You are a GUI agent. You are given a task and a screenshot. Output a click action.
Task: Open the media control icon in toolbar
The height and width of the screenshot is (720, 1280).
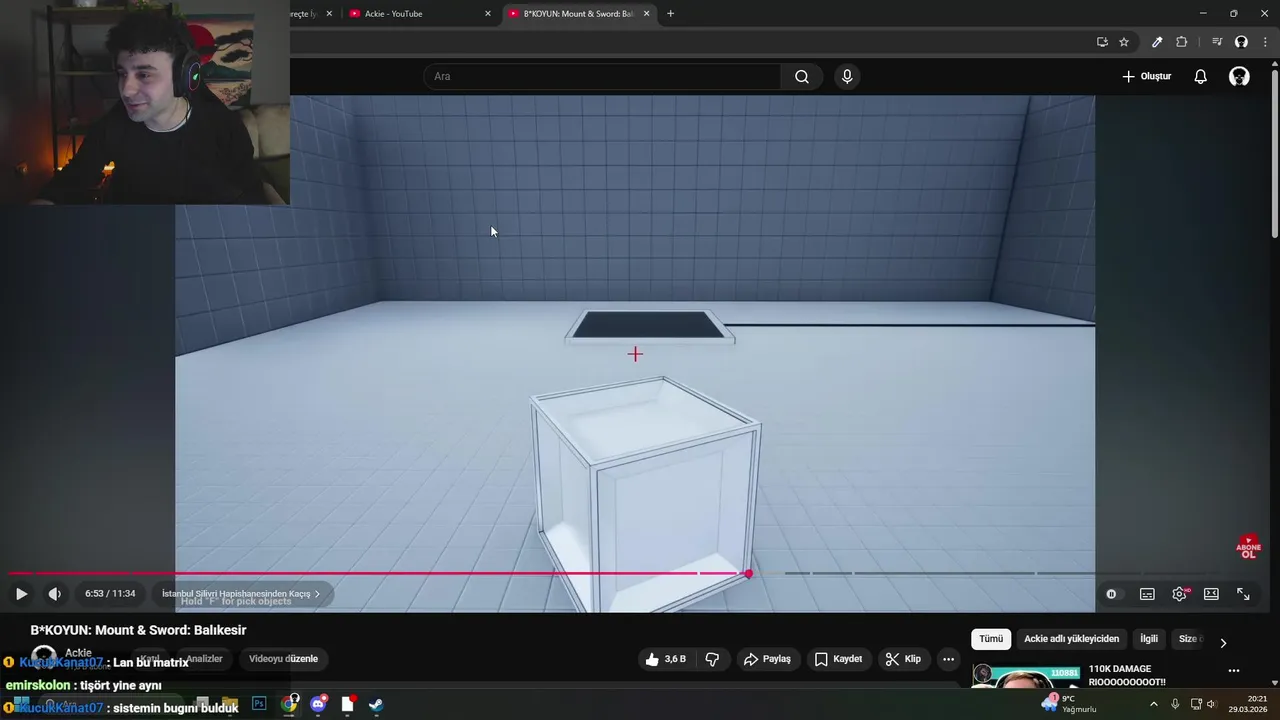tap(1217, 42)
